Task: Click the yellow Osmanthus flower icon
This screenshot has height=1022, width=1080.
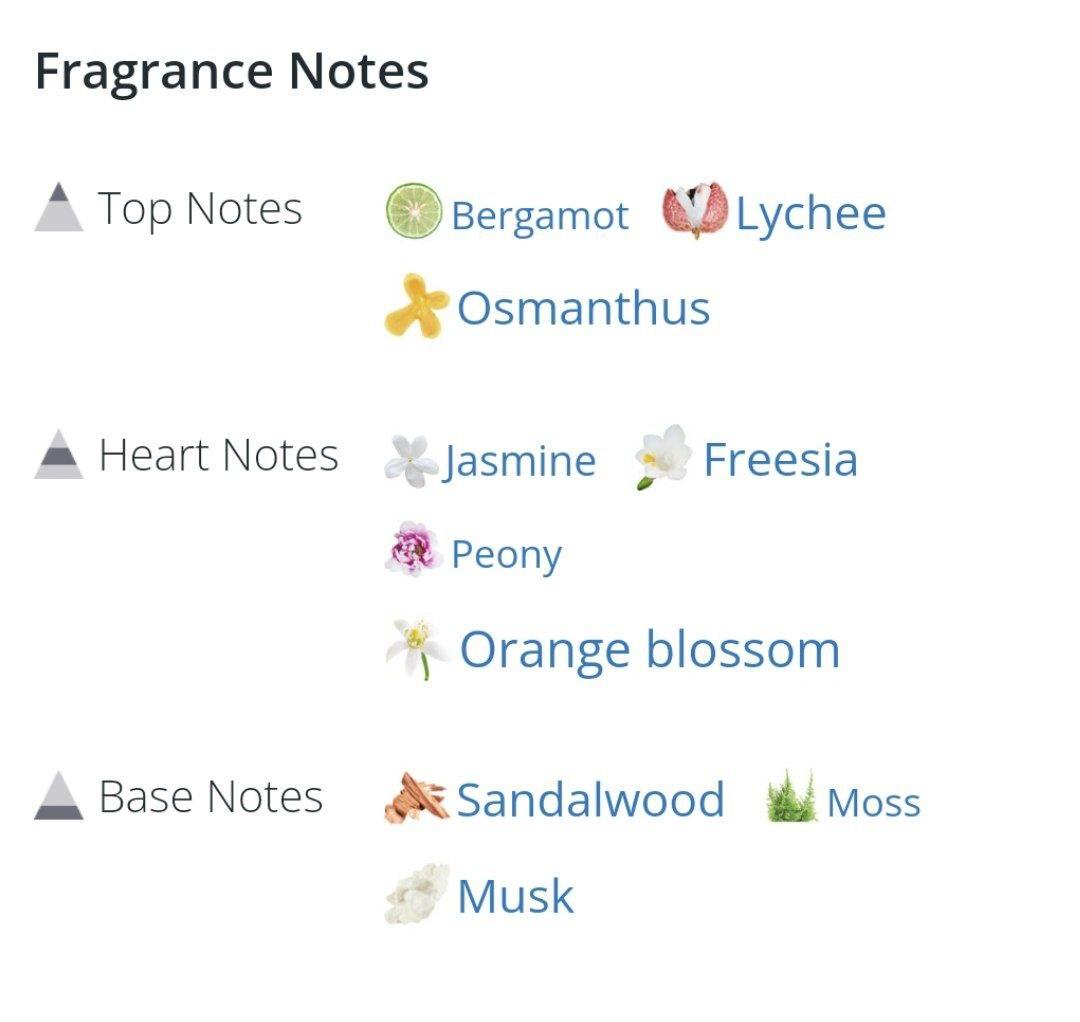Action: [x=415, y=306]
